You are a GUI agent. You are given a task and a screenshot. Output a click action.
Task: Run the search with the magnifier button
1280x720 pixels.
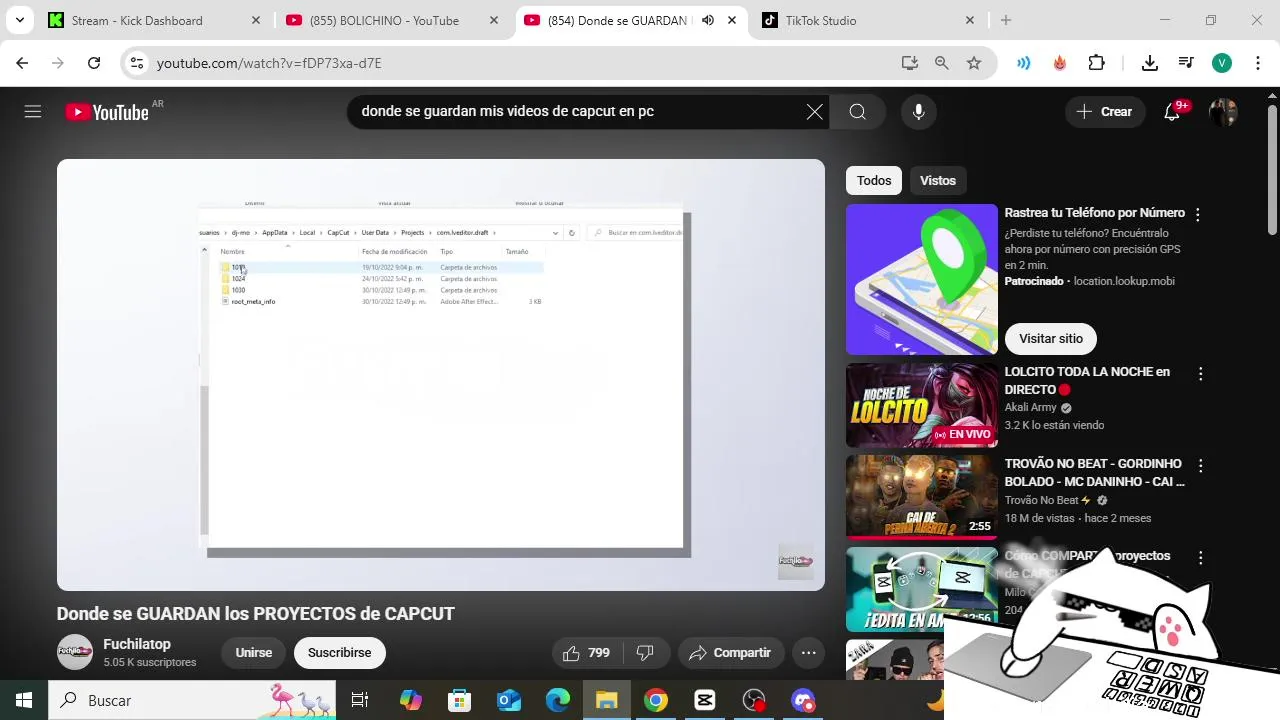coord(857,112)
